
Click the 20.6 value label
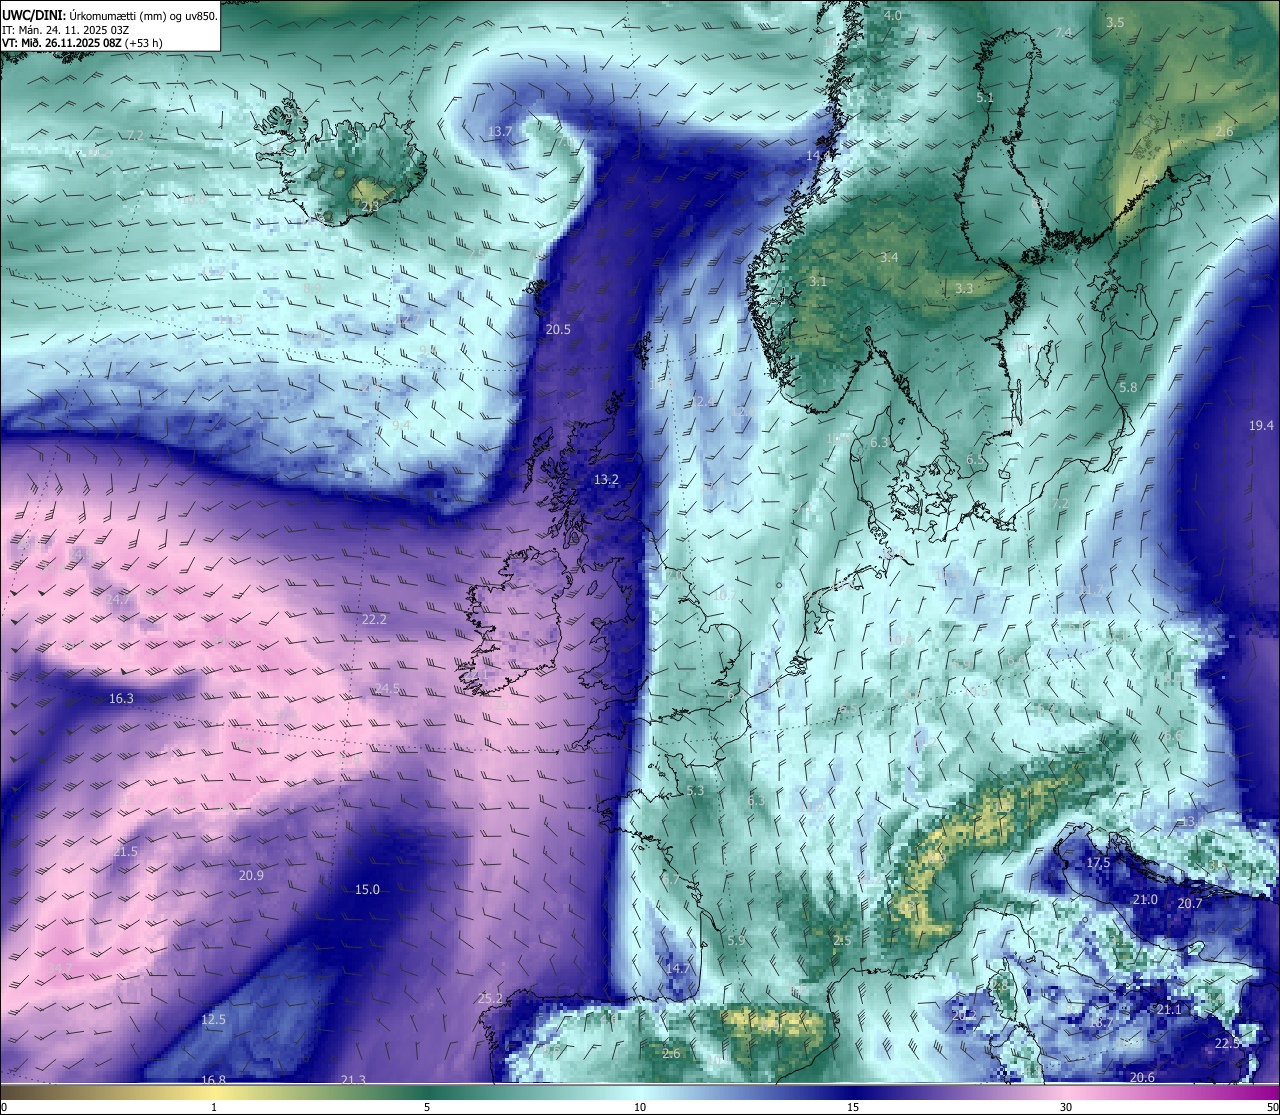click(x=1143, y=1078)
